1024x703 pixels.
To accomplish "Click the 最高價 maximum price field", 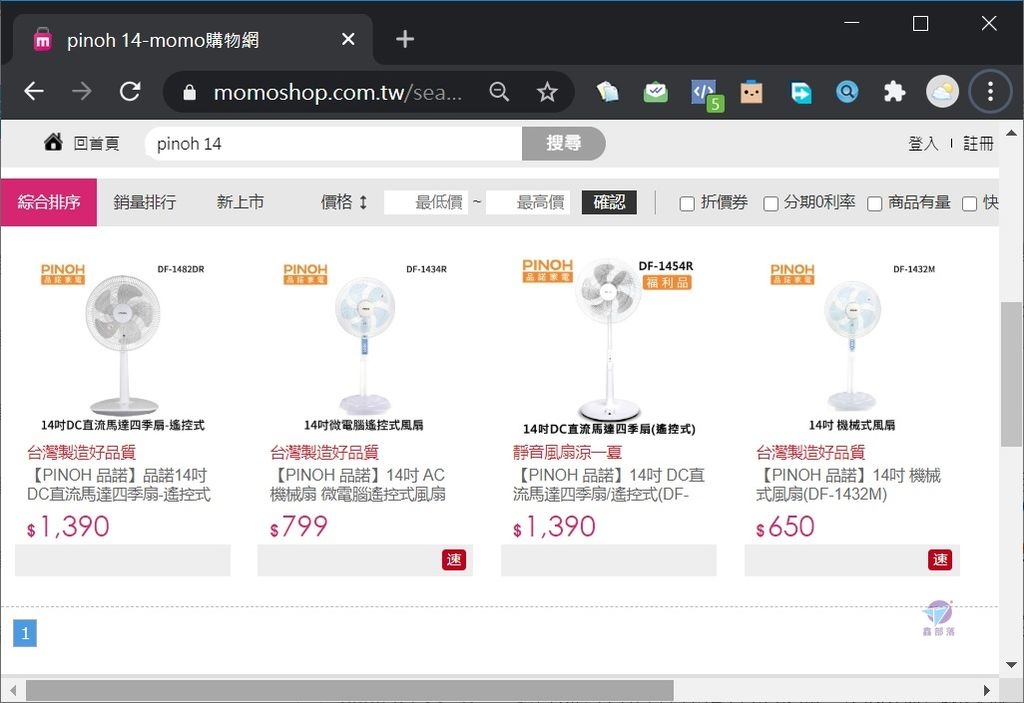I will [528, 203].
